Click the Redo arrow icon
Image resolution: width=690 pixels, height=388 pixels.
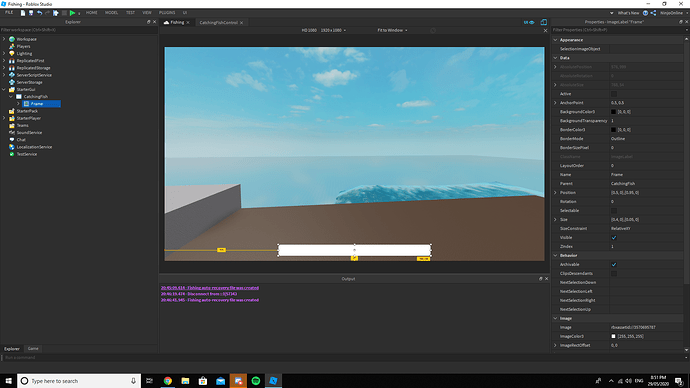click(x=48, y=13)
